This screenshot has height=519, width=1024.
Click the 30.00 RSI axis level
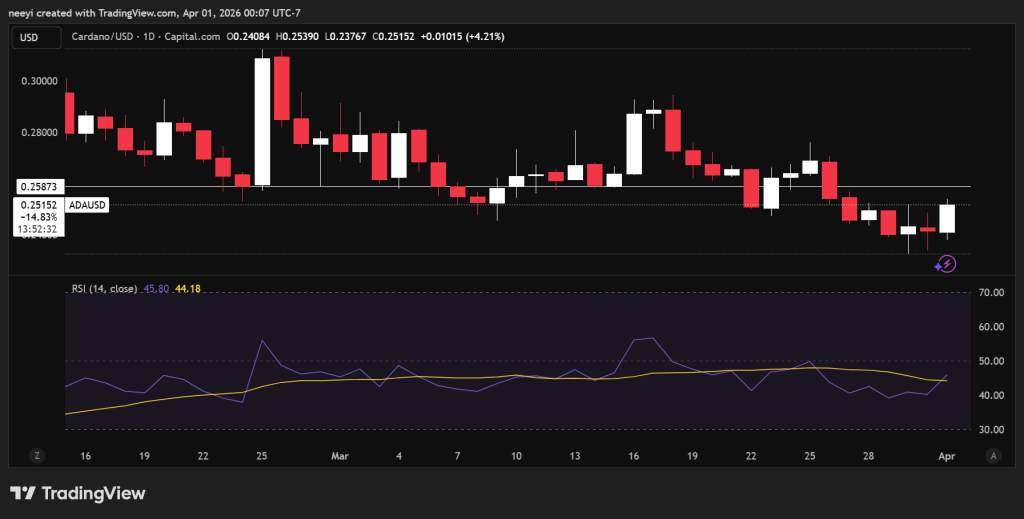coord(992,430)
